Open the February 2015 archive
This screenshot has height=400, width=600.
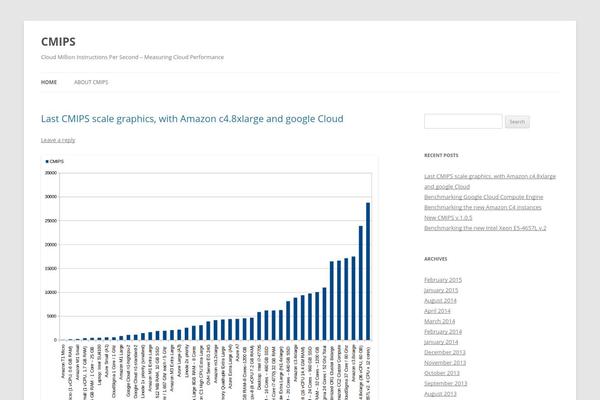[x=443, y=280]
